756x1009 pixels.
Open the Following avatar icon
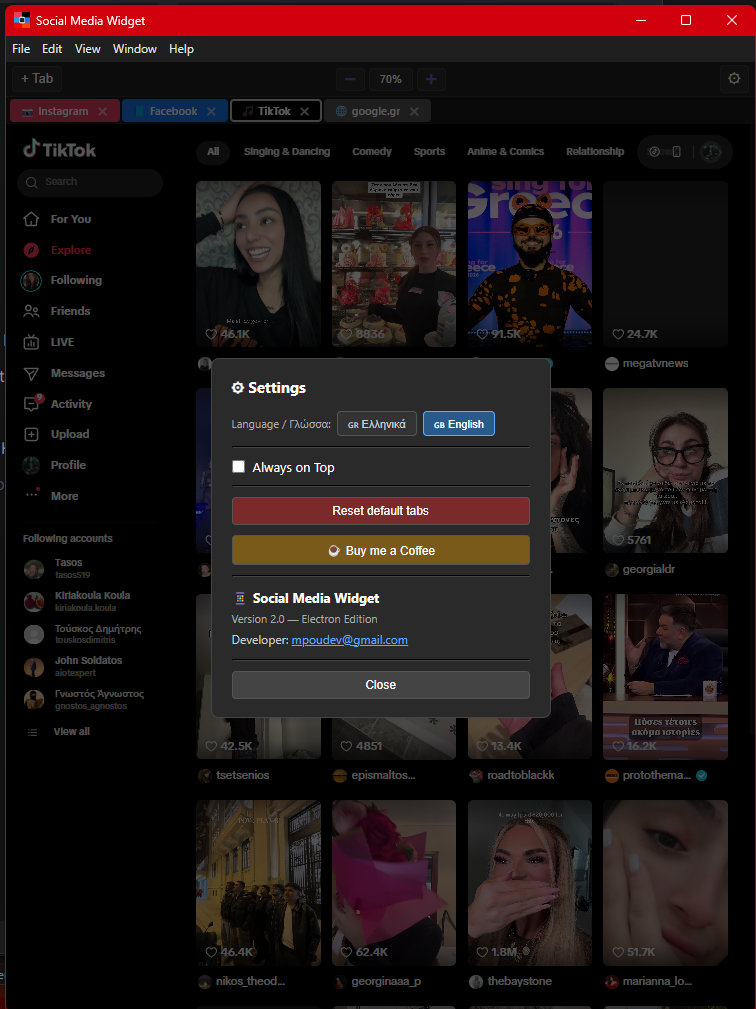point(31,281)
